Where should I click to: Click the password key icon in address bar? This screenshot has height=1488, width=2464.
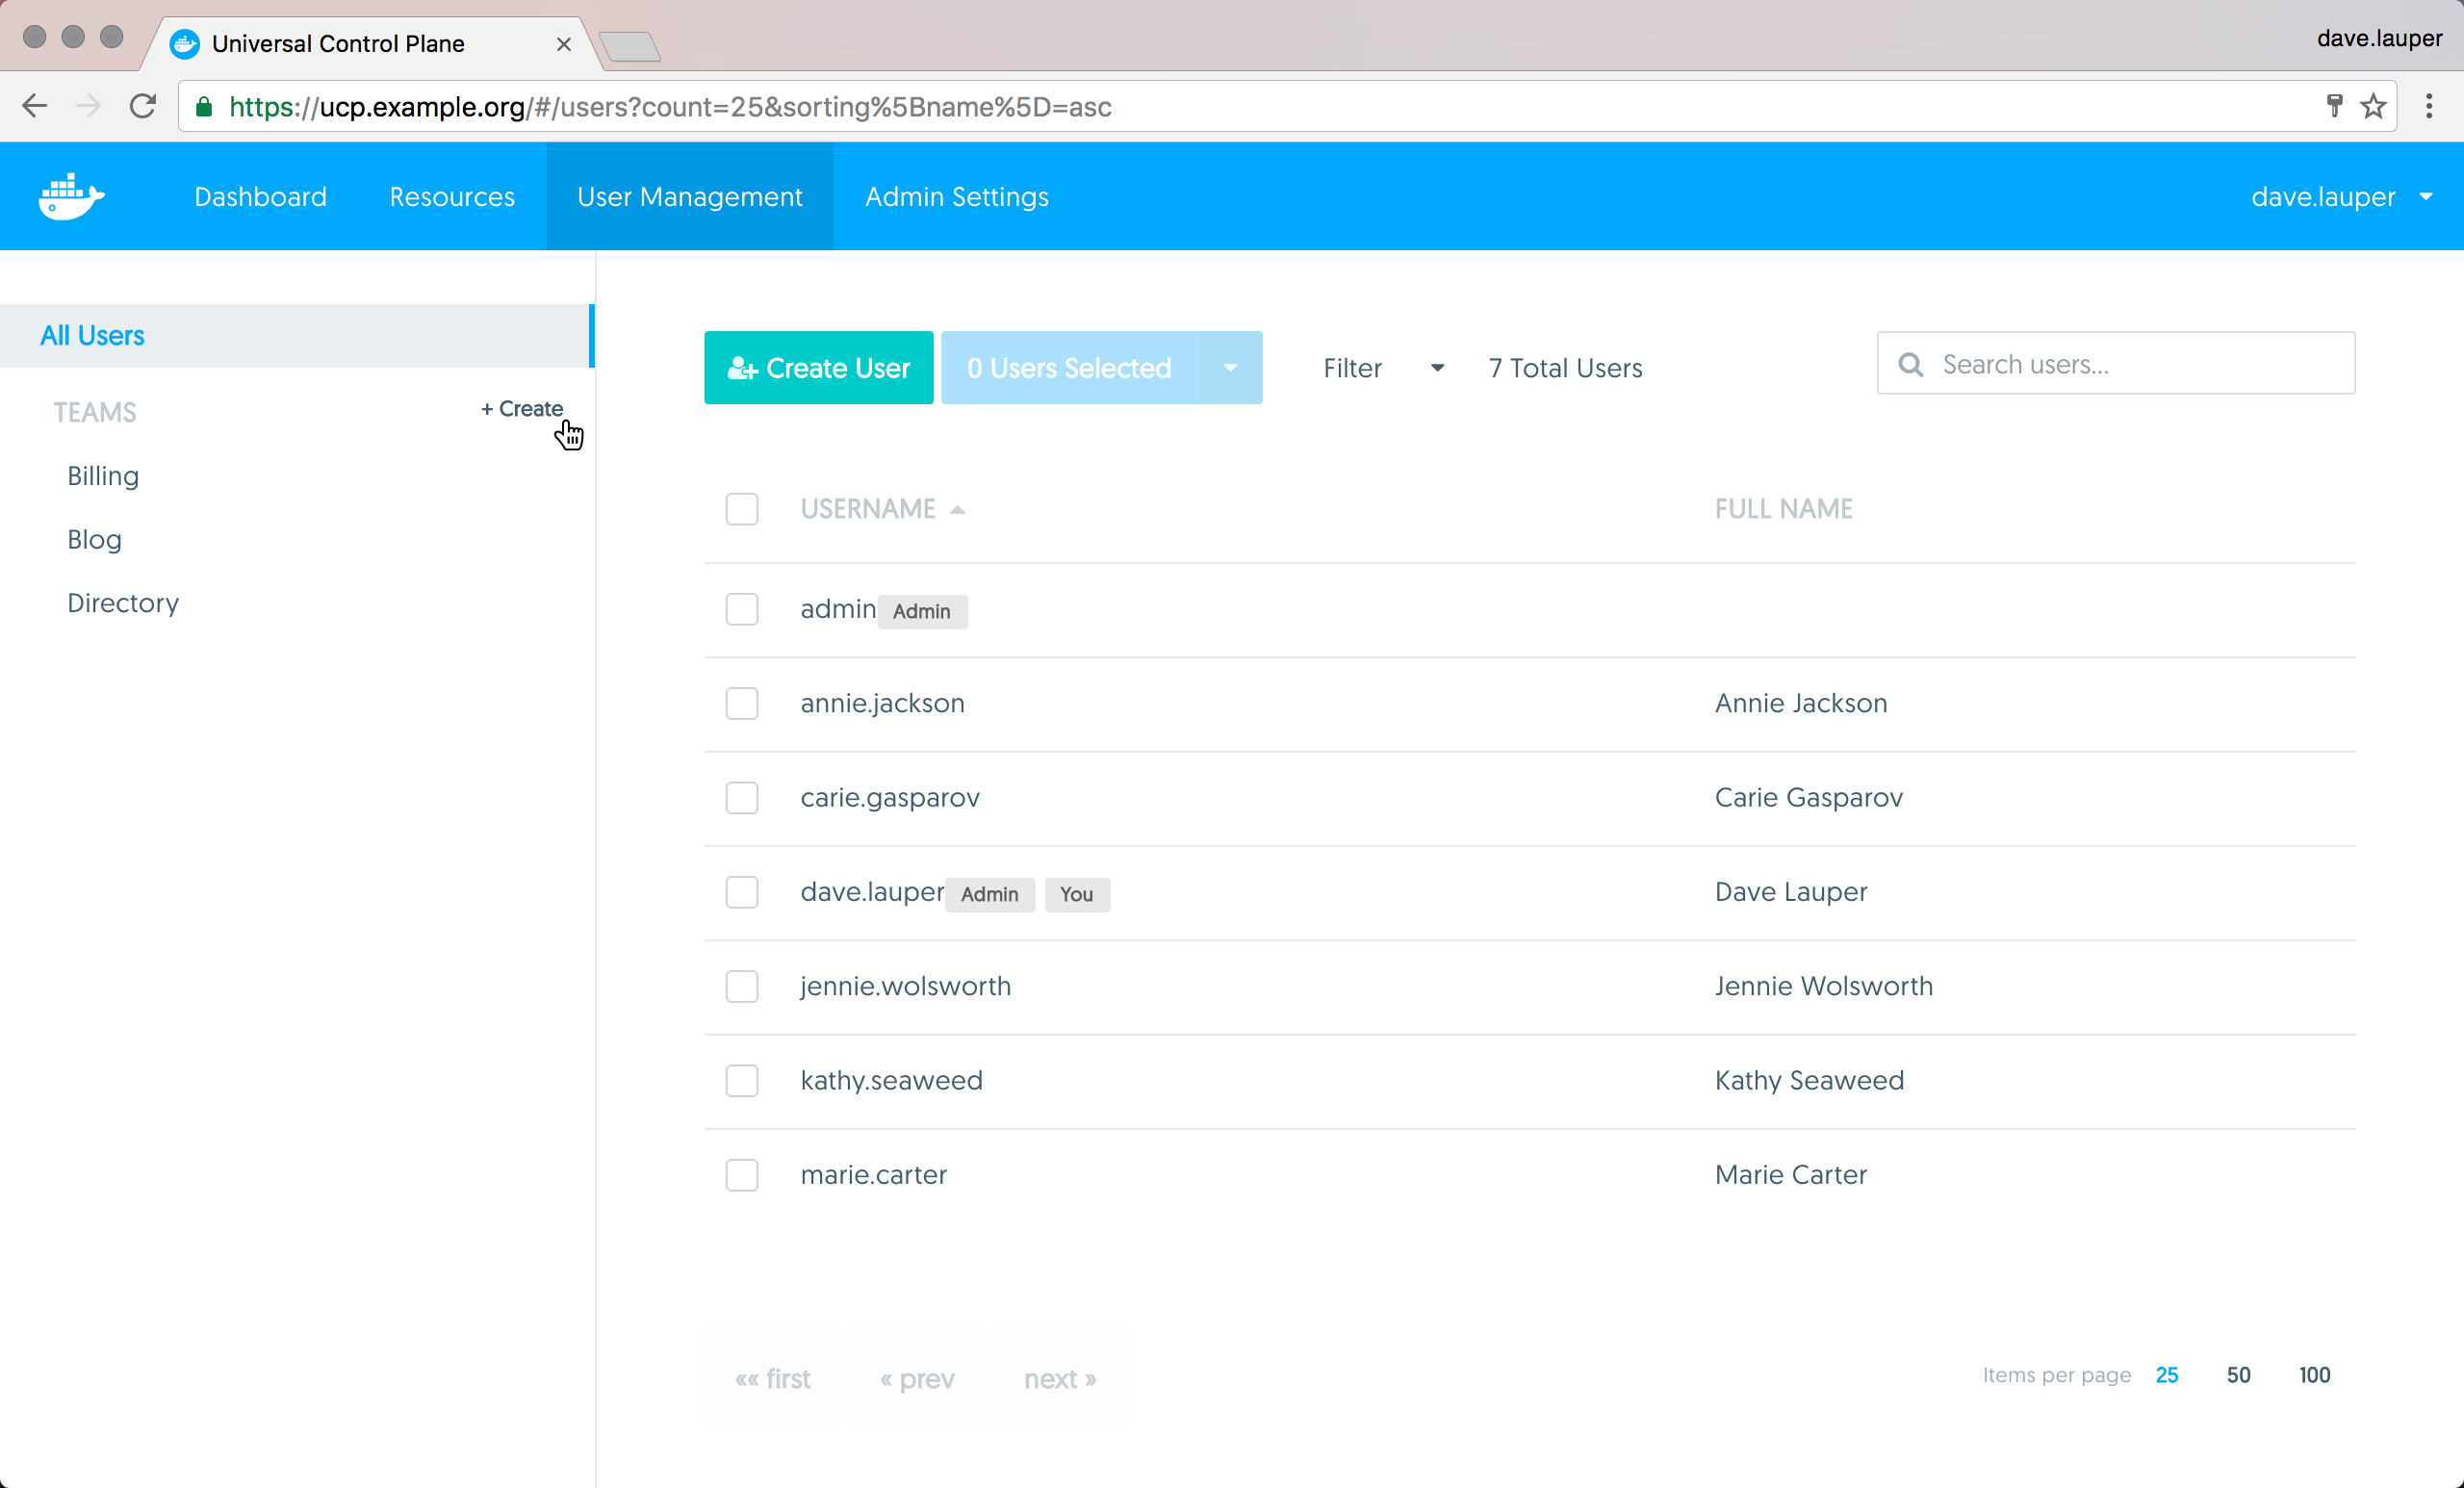click(x=2334, y=106)
